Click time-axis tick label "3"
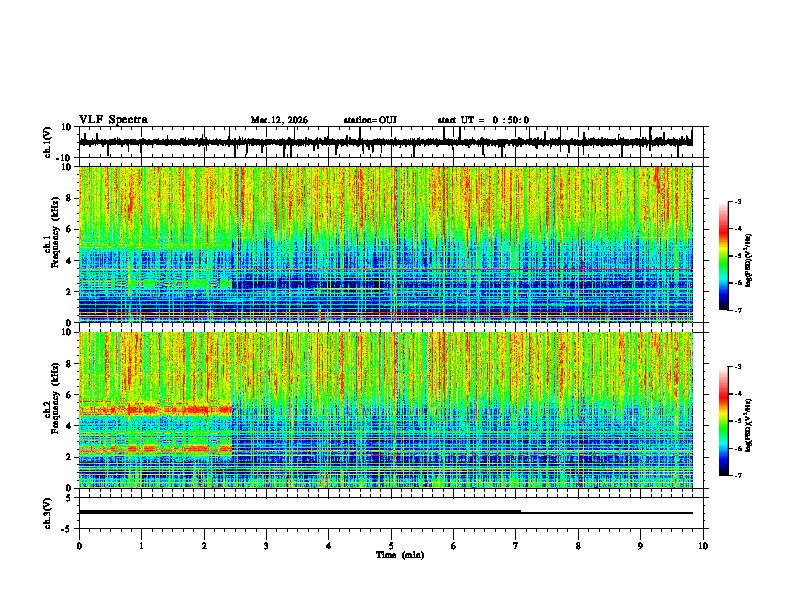792x612 pixels. tap(266, 546)
